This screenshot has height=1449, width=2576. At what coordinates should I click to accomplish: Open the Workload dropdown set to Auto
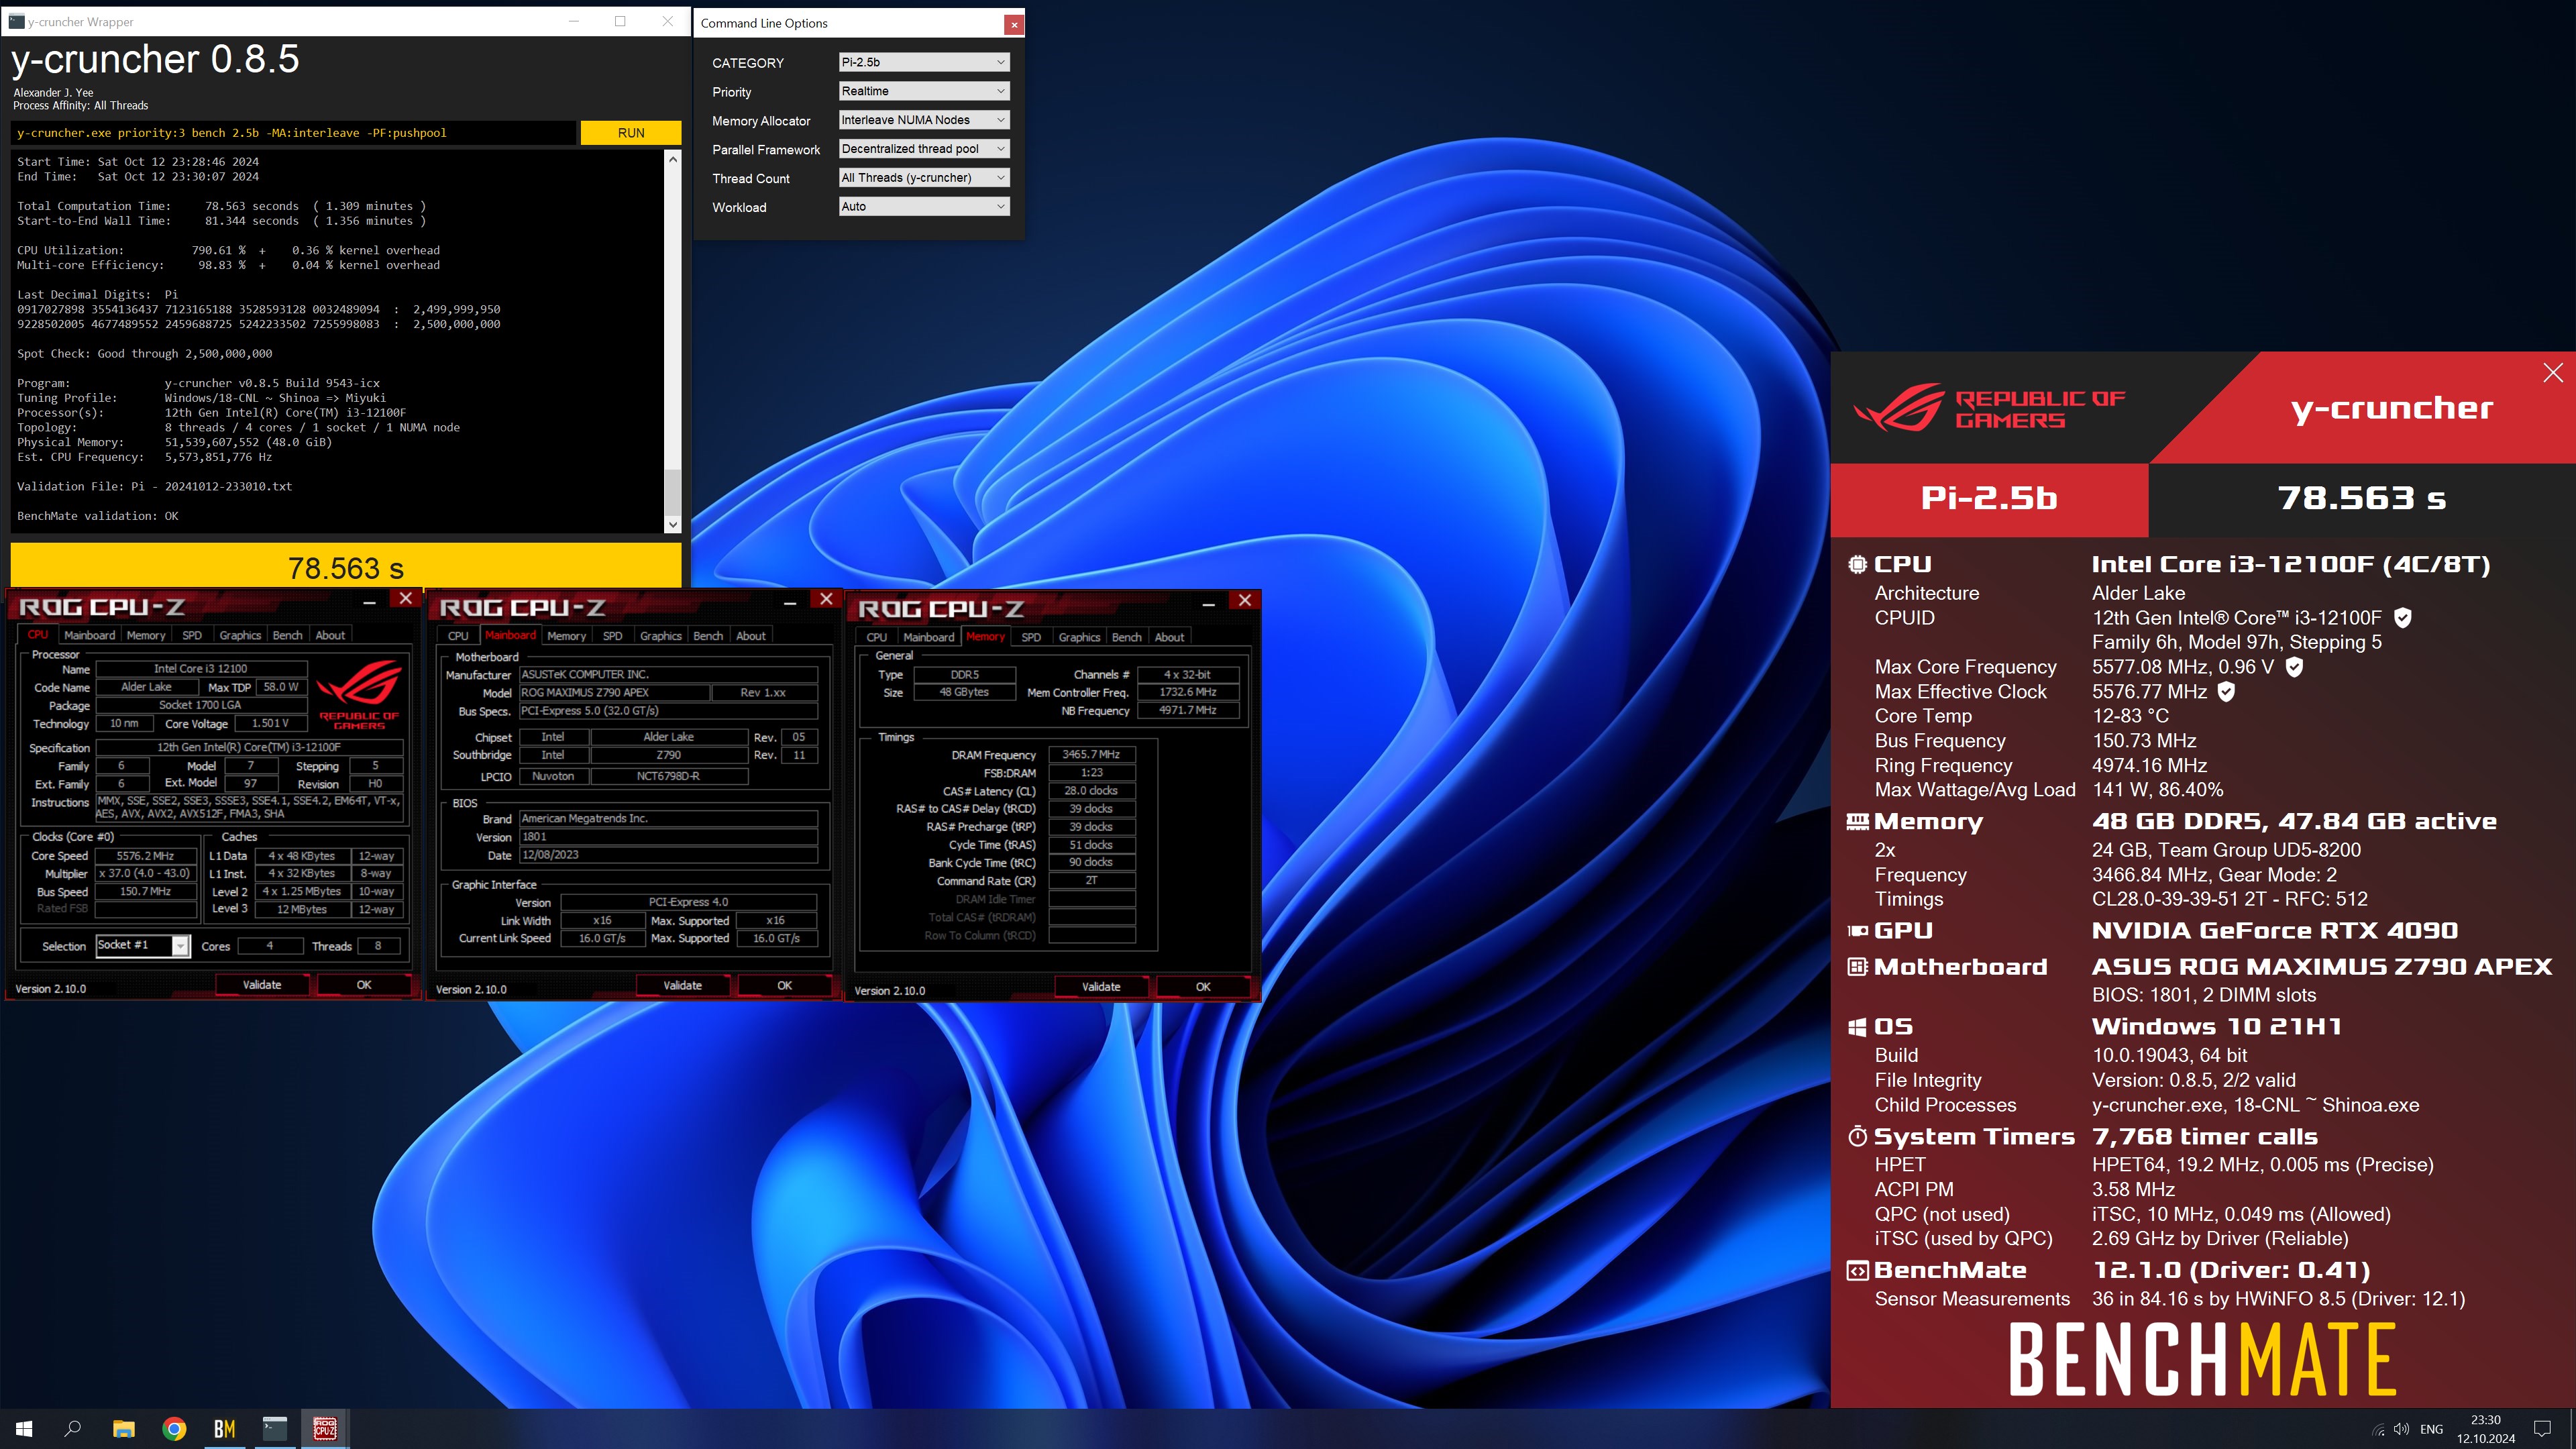pyautogui.click(x=923, y=207)
